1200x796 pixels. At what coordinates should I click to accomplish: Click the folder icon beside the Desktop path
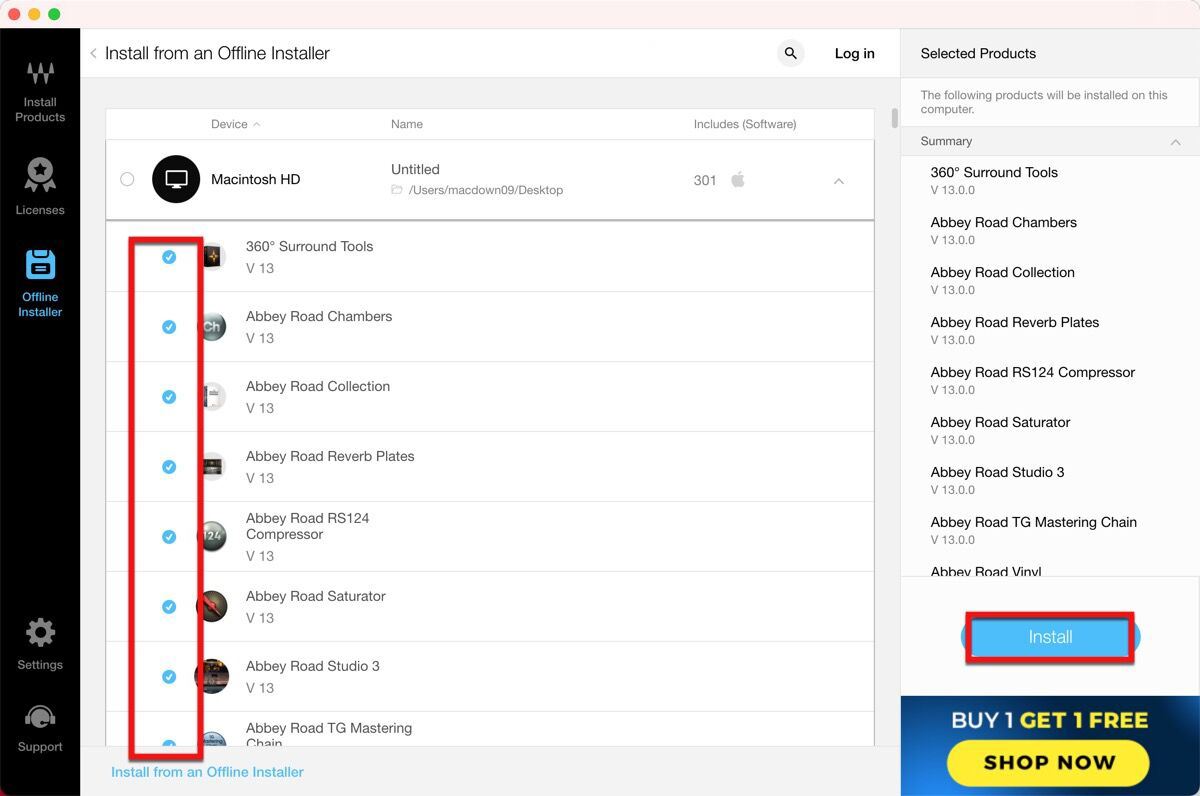click(397, 190)
